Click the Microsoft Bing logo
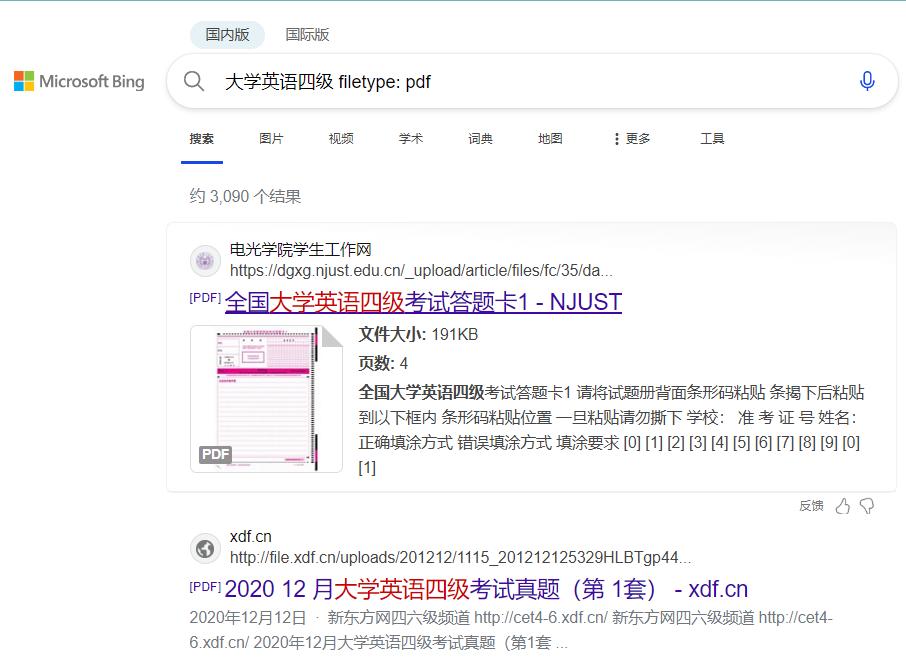Screen dimensions: 906x661 click(x=79, y=81)
